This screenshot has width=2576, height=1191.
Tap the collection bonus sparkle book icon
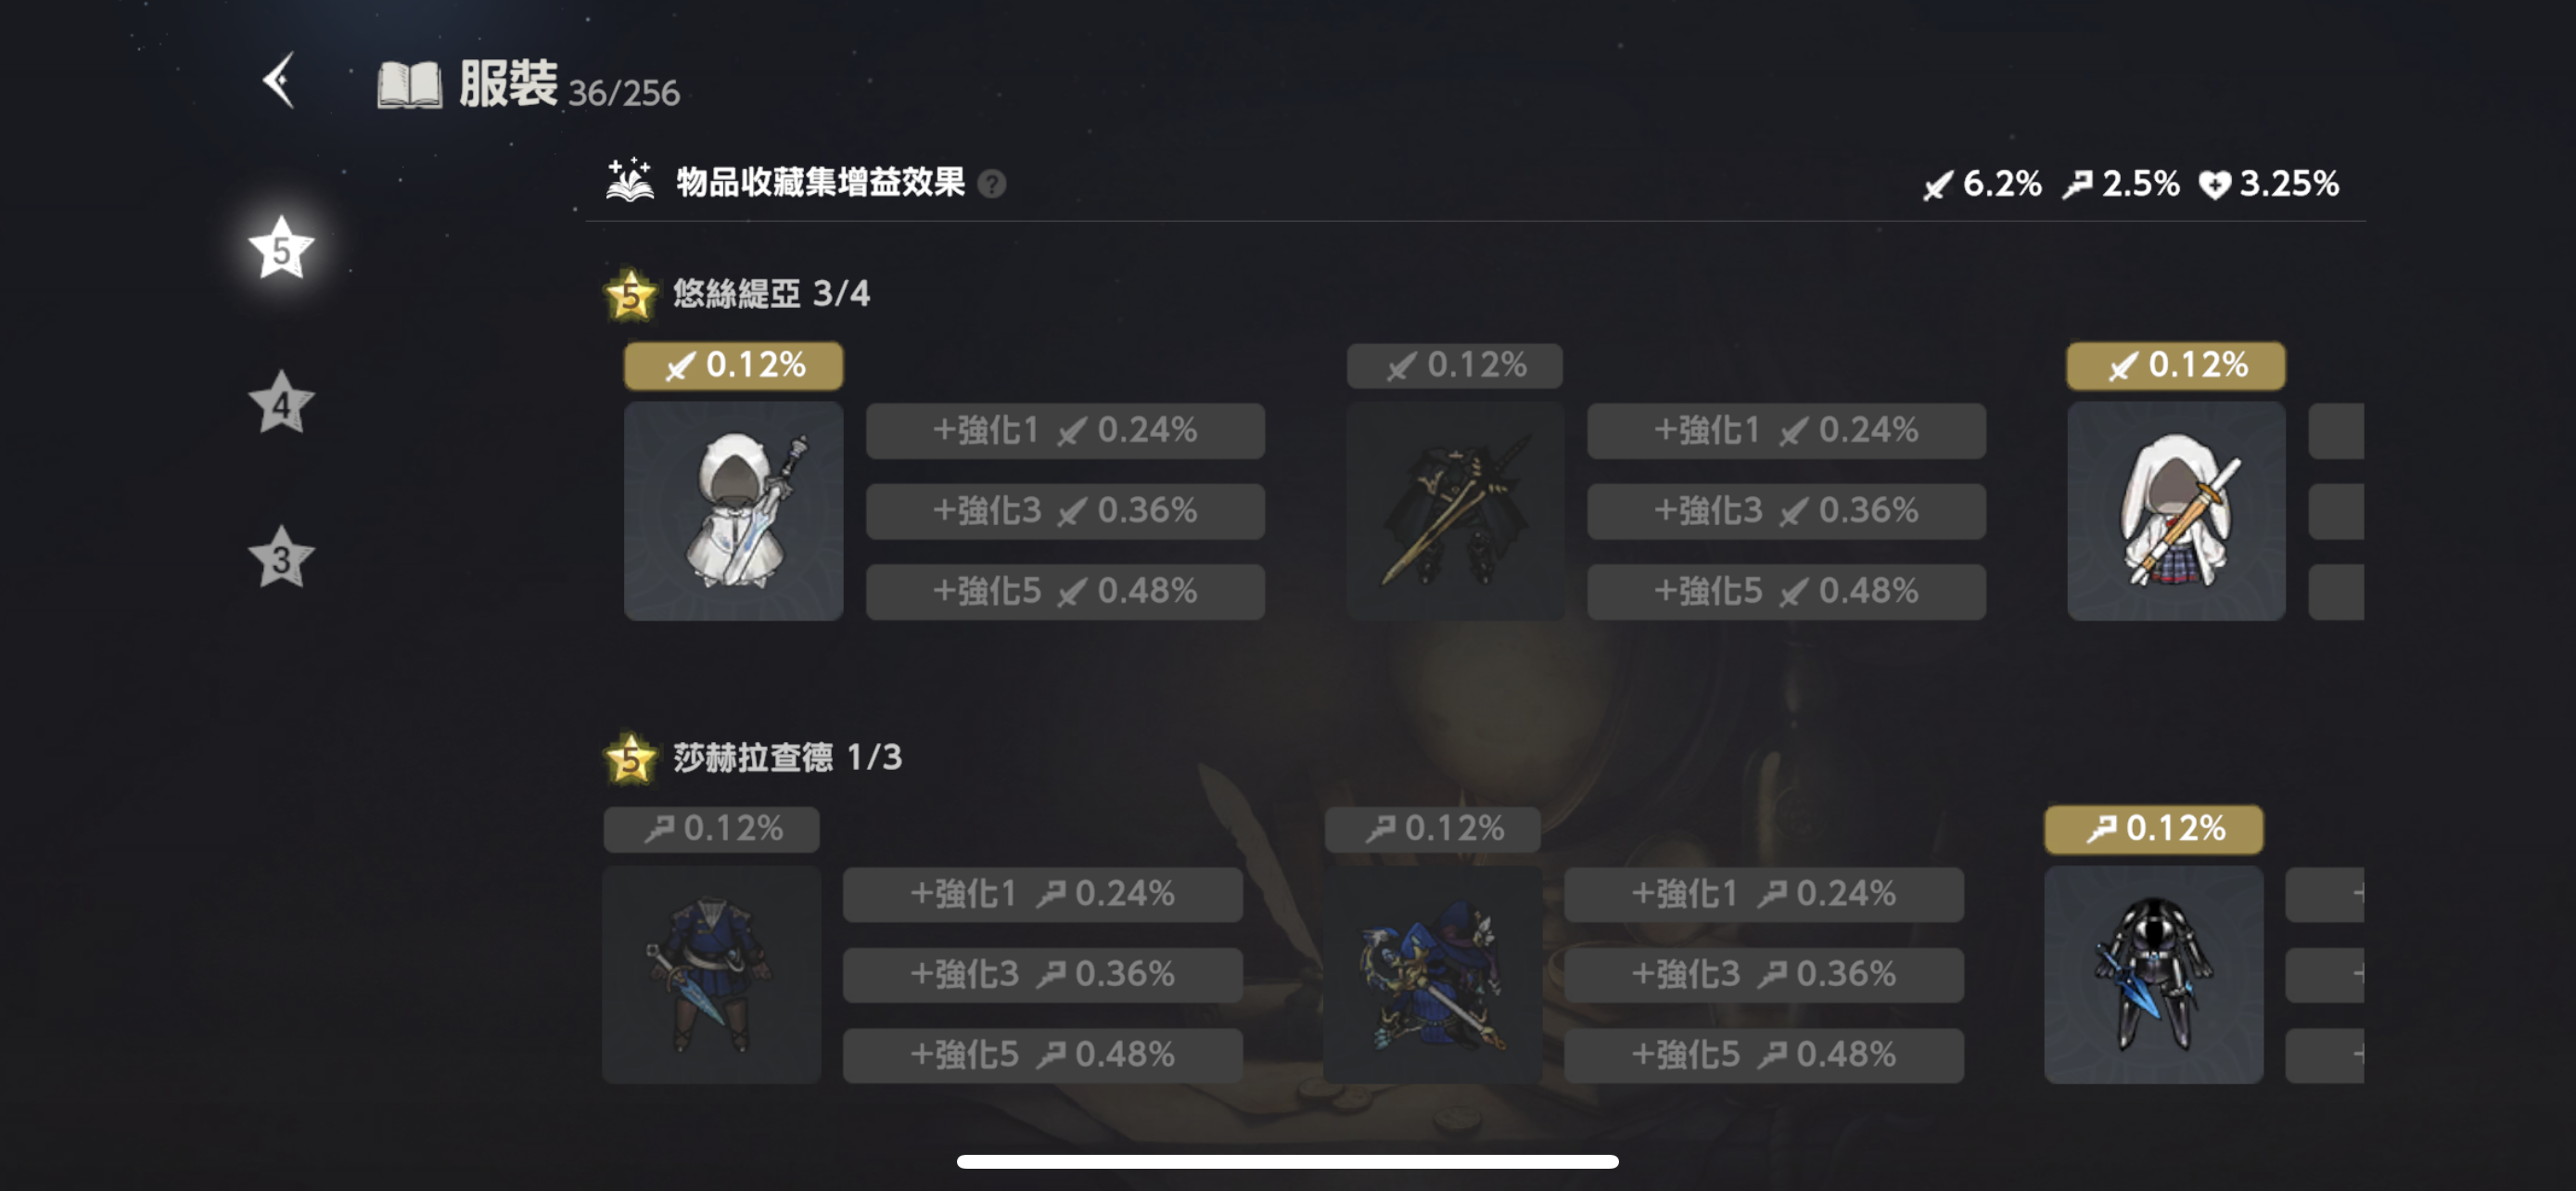[x=630, y=181]
